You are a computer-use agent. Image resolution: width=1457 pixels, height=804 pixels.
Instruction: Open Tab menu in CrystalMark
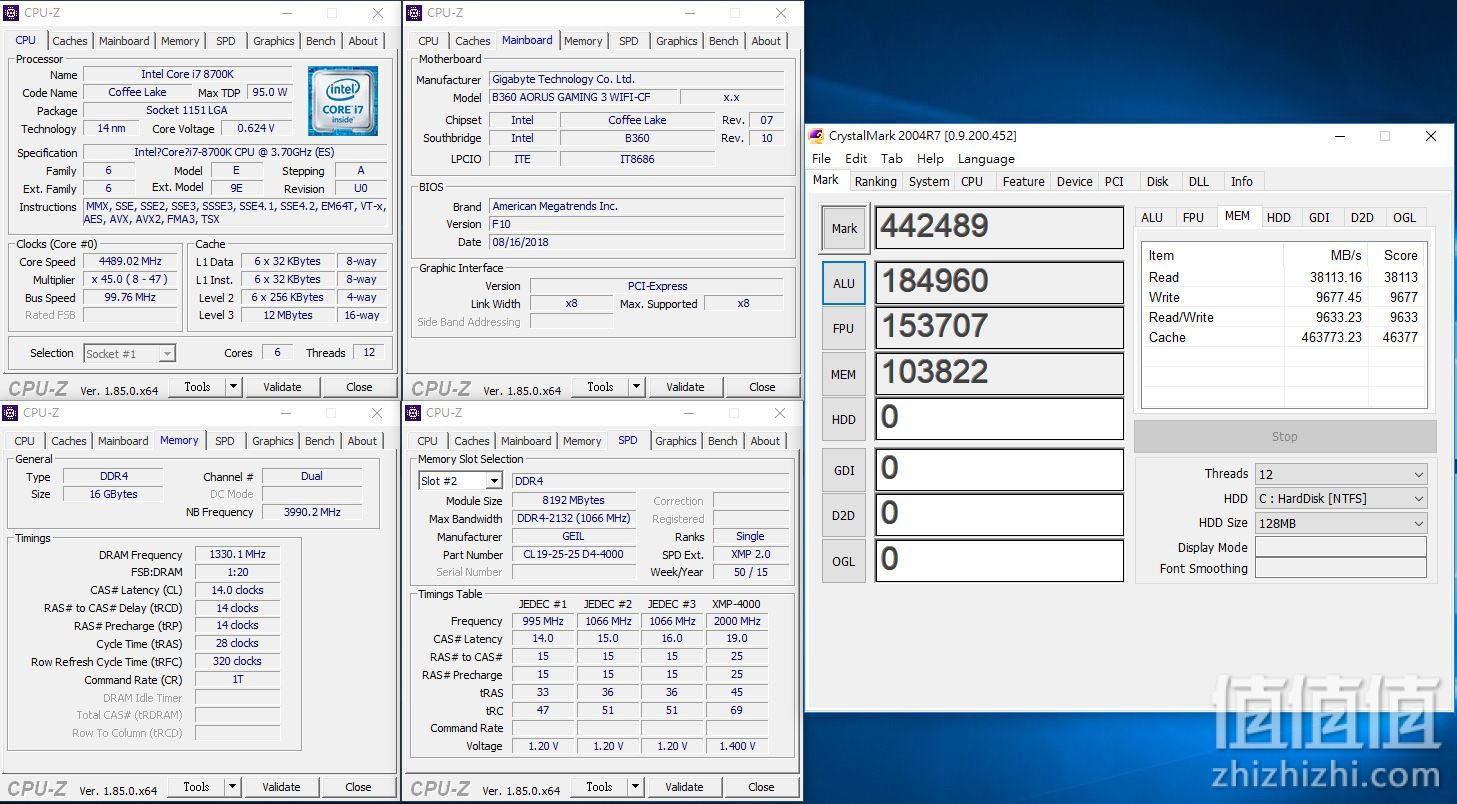click(892, 159)
